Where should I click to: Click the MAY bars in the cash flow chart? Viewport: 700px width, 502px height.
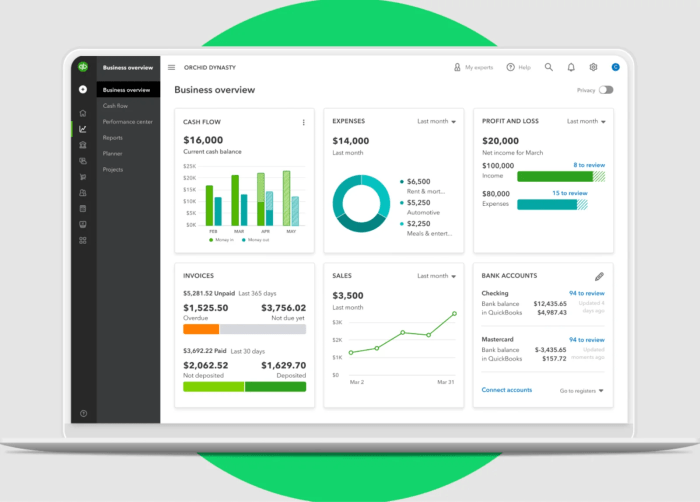[x=291, y=198]
